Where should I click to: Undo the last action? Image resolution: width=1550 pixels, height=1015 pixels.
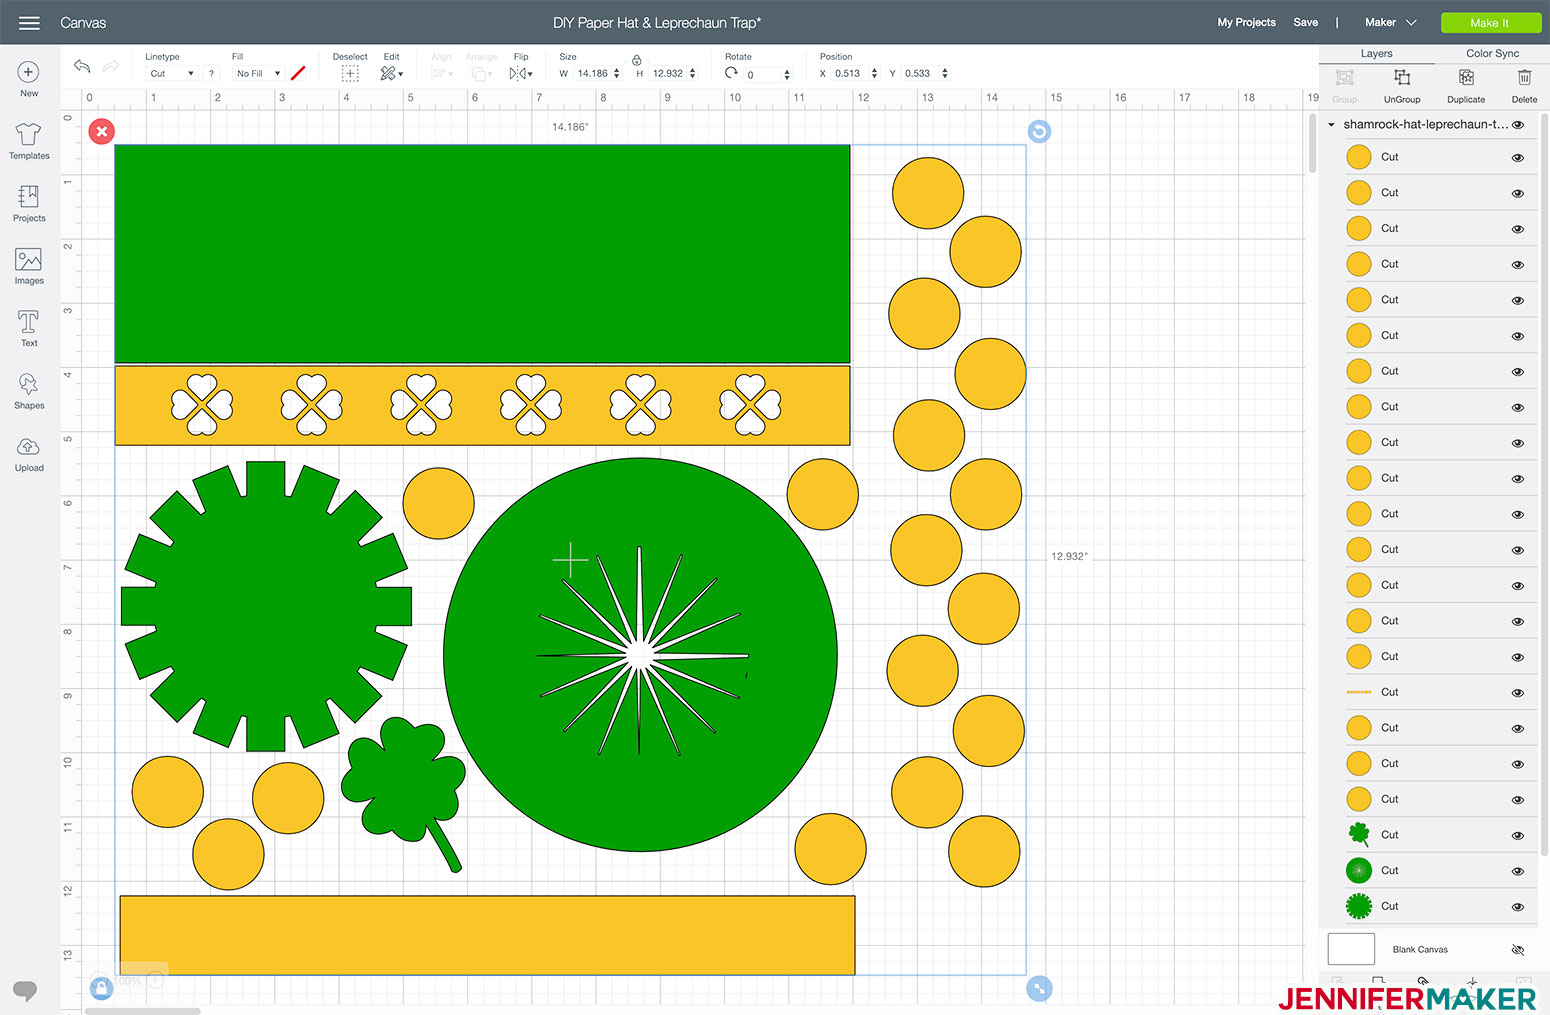[82, 66]
